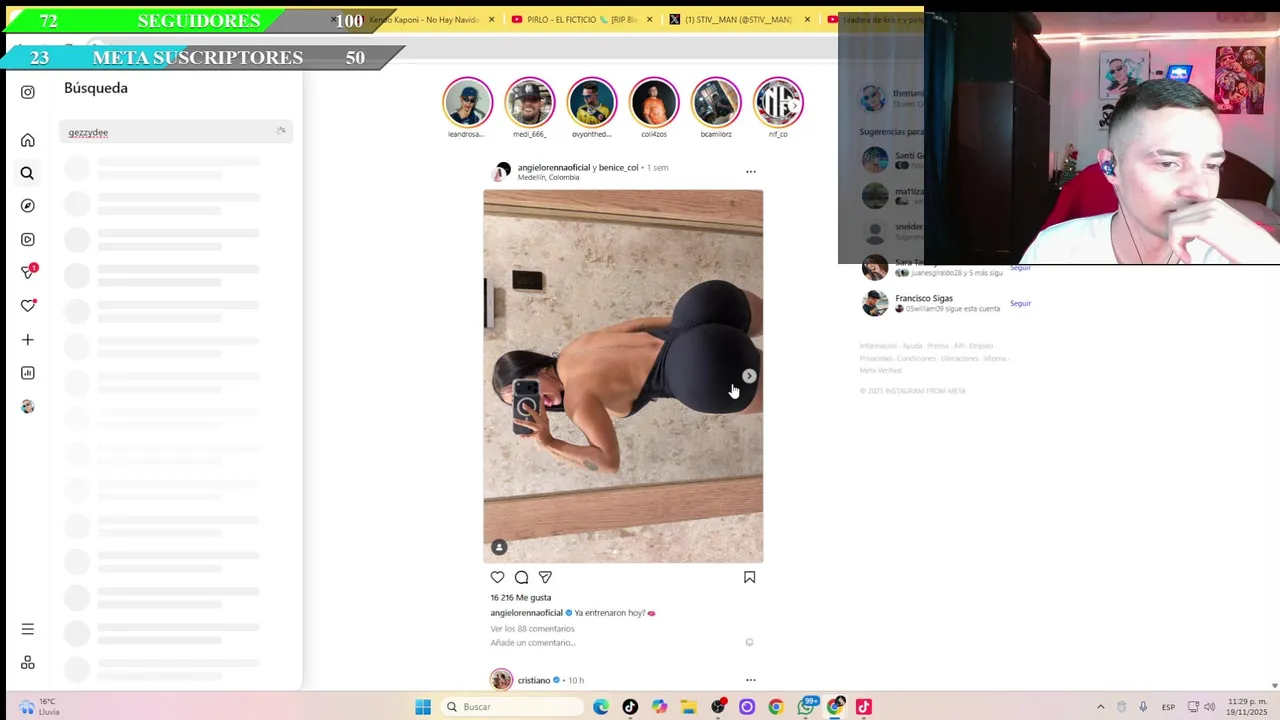View leandrosa story
This screenshot has width=1280, height=720.
tap(467, 102)
